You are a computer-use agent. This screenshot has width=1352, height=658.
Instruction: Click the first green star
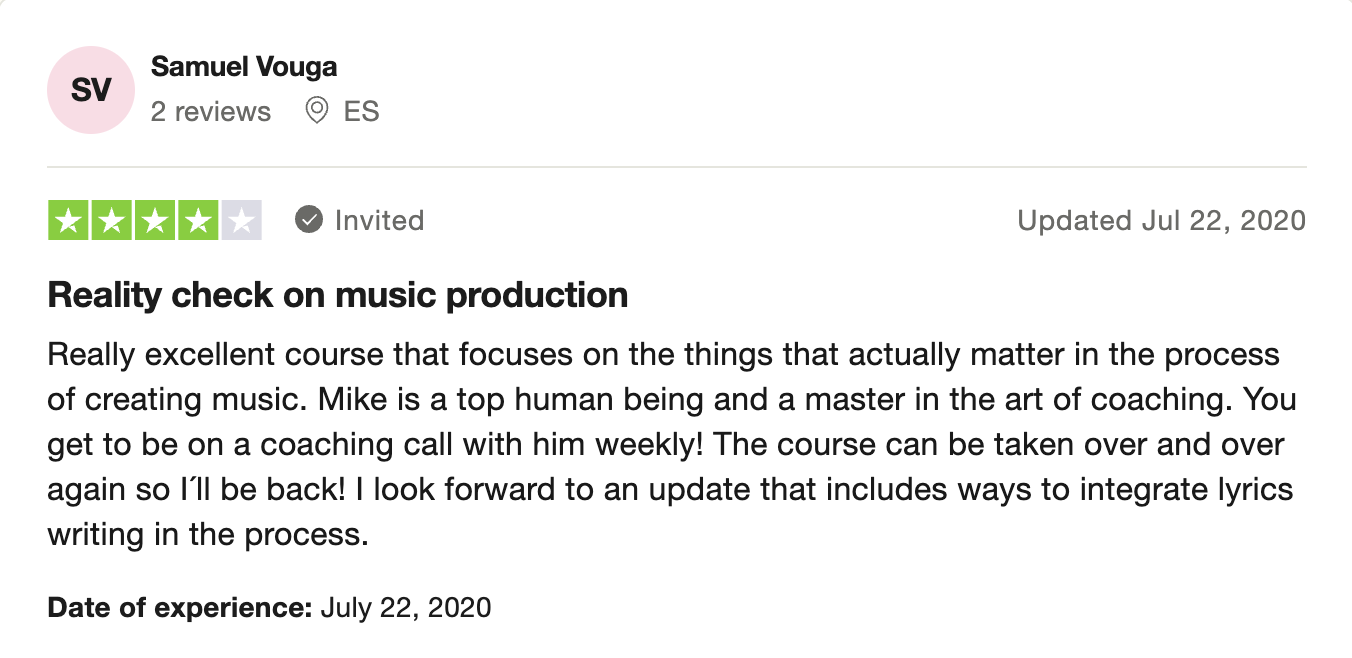coord(69,220)
